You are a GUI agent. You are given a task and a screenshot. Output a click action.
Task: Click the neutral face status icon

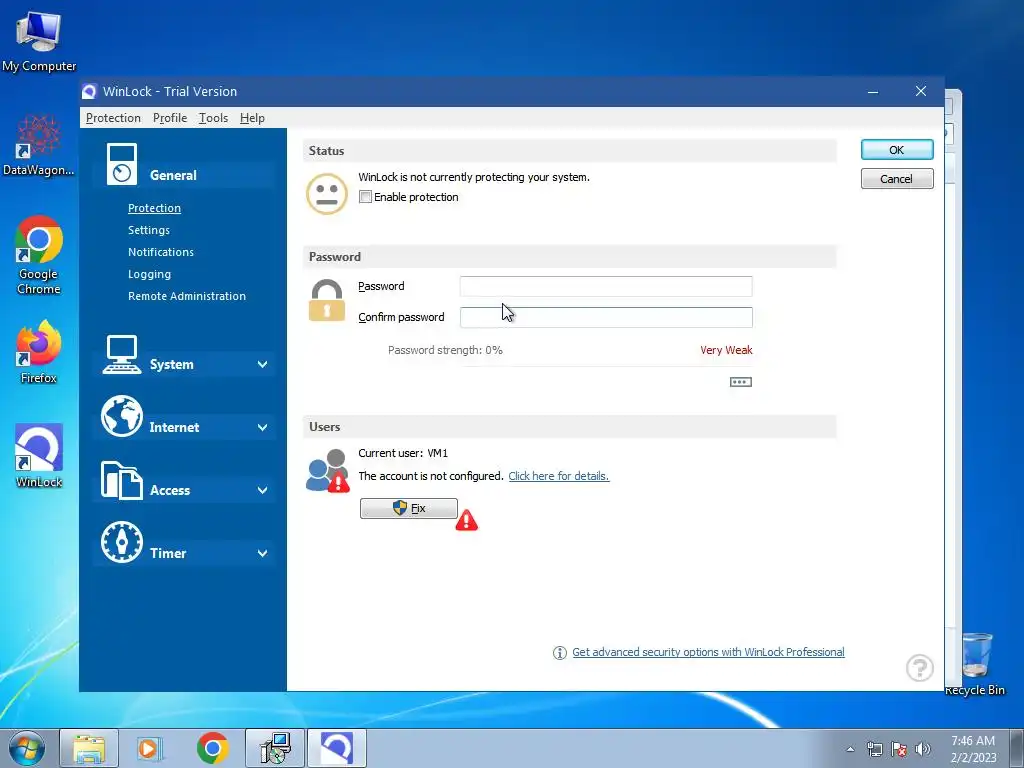click(x=327, y=193)
